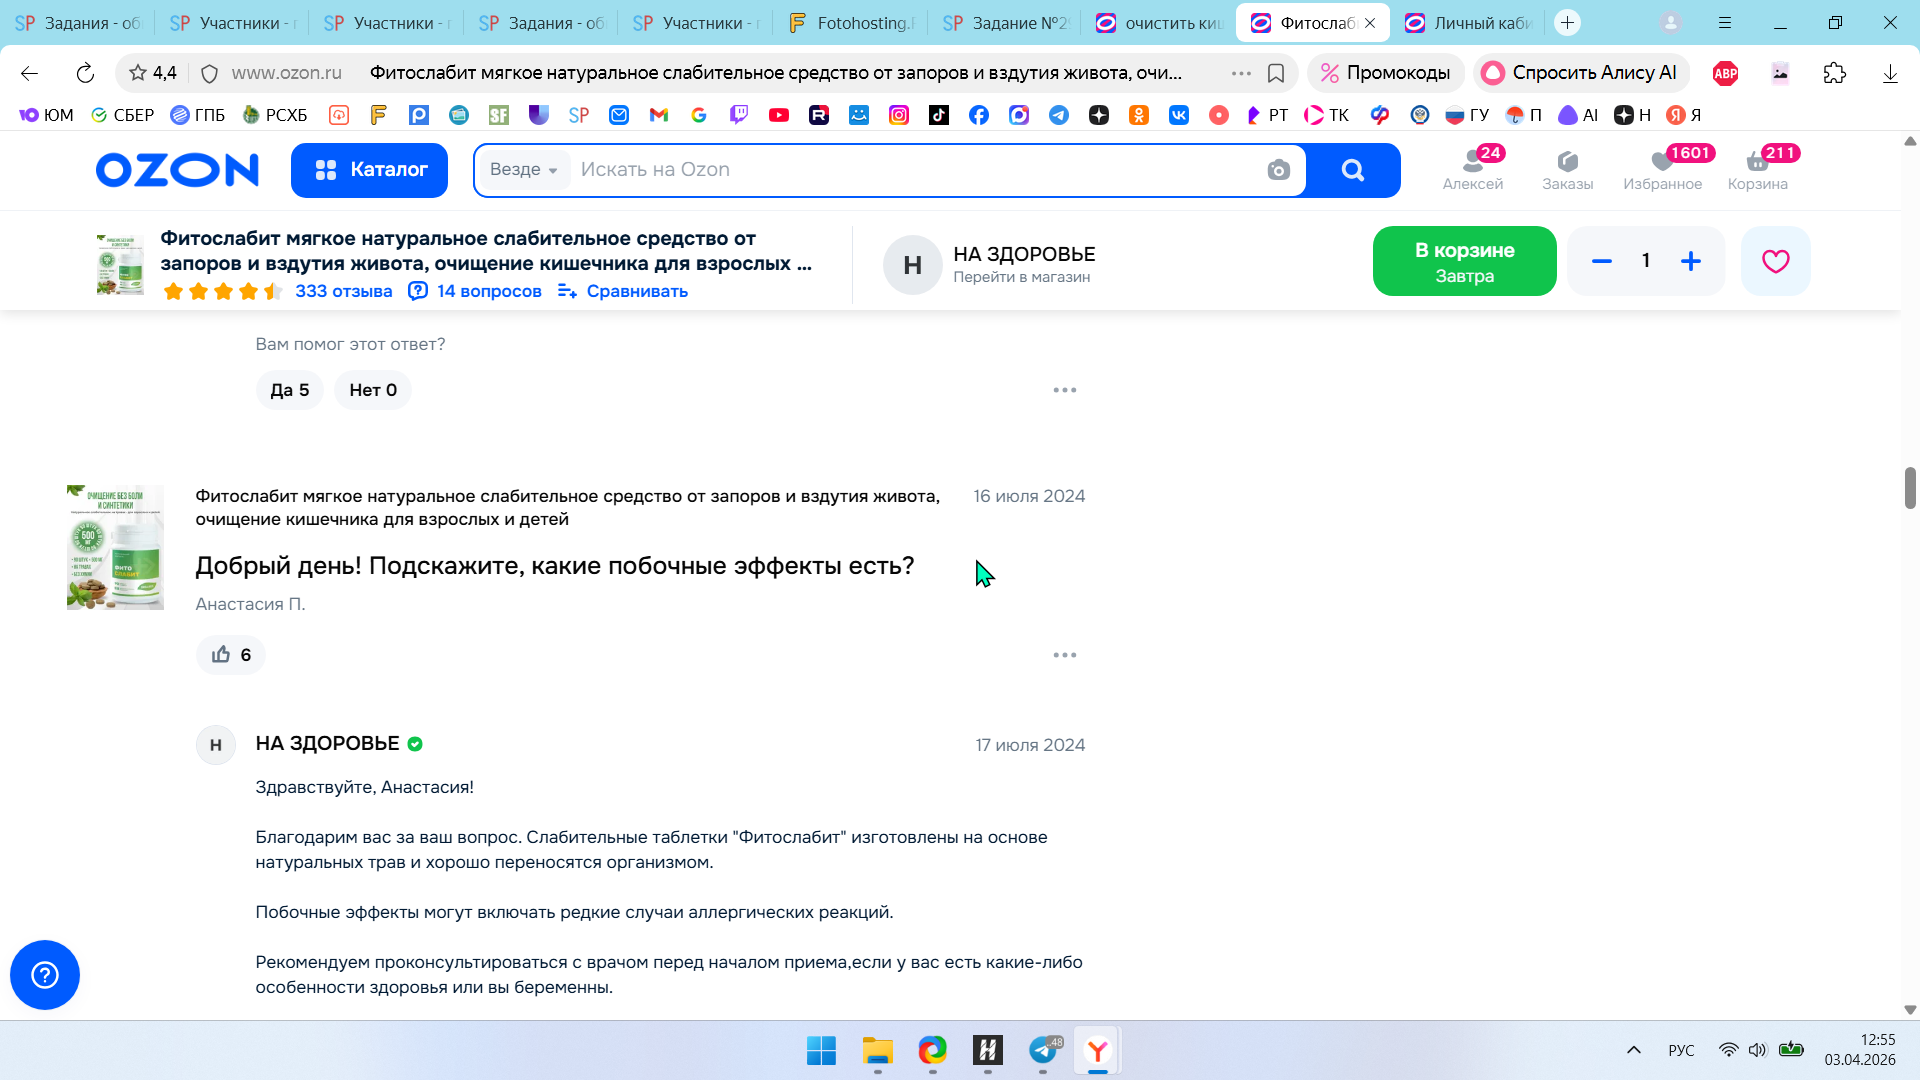Click the blue search magnifier button

click(1352, 170)
